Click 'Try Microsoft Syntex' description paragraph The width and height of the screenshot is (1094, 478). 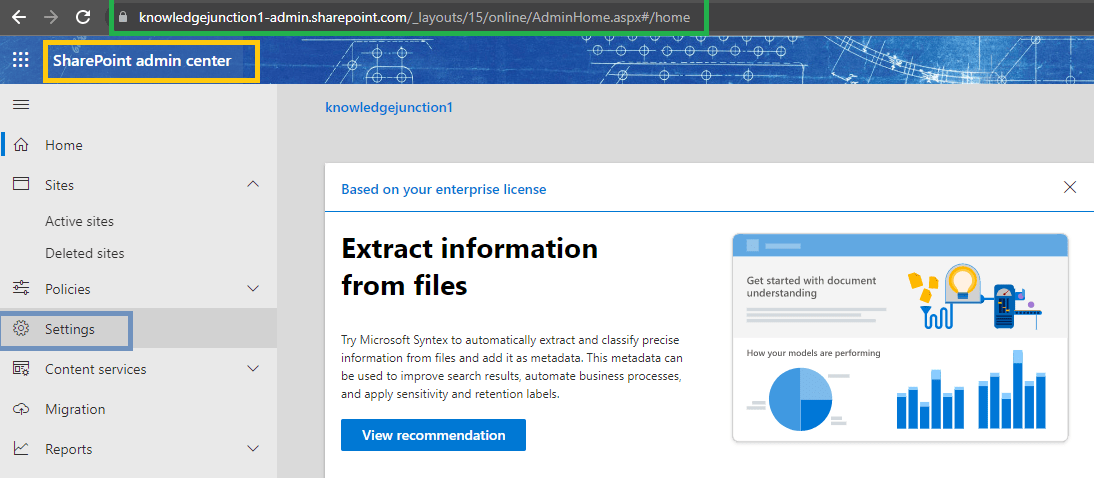(x=511, y=367)
